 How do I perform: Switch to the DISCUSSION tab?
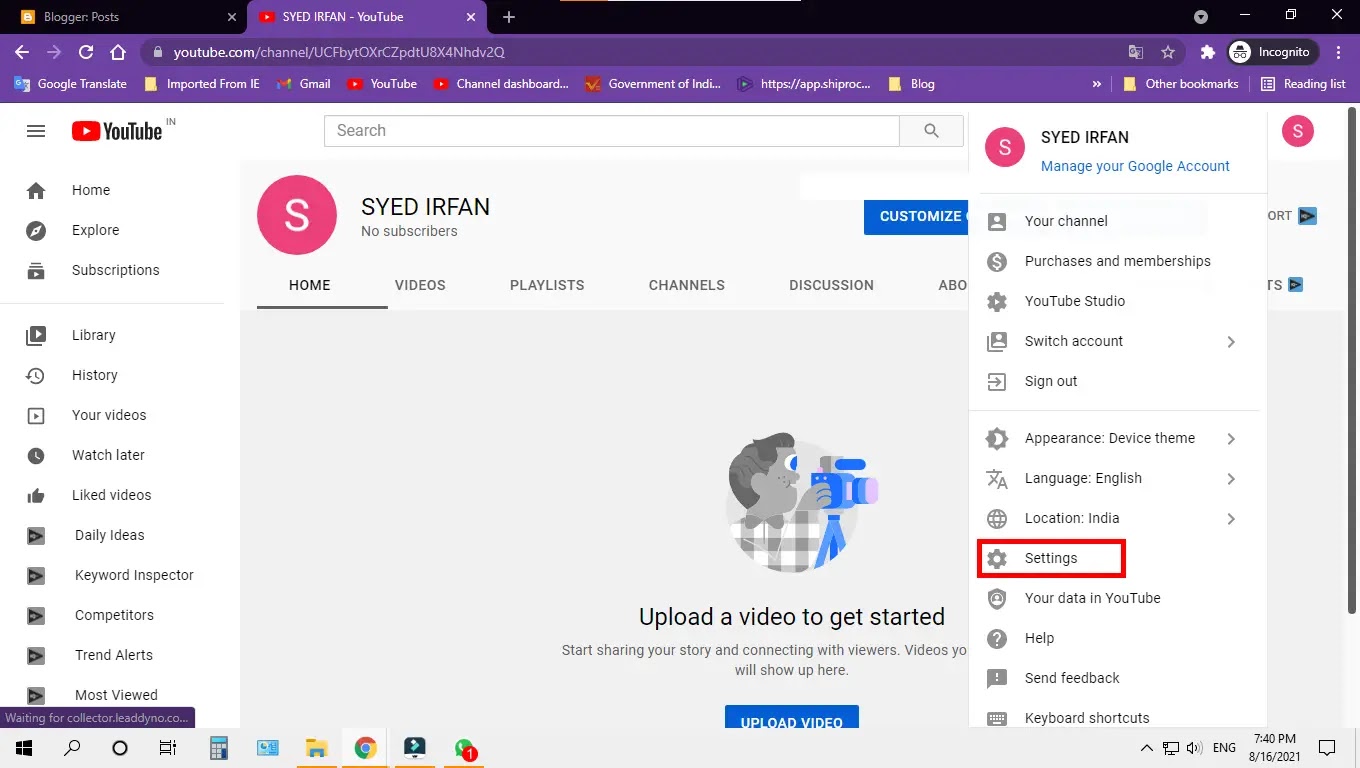[x=832, y=285]
